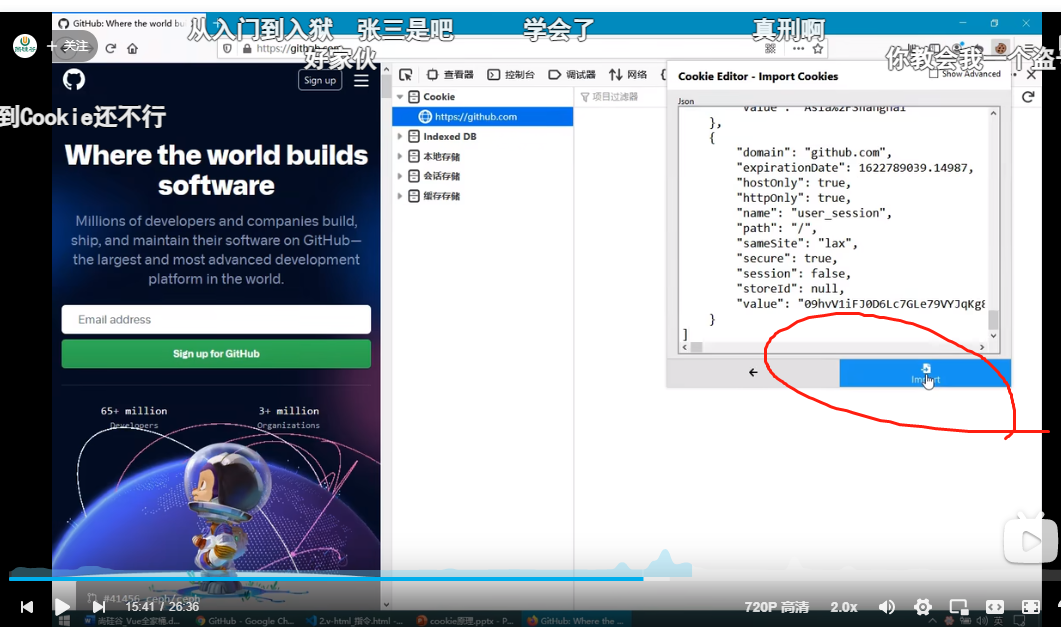Toggle wide-screen player mode icon
Image resolution: width=1061 pixels, height=627 pixels.
click(995, 607)
